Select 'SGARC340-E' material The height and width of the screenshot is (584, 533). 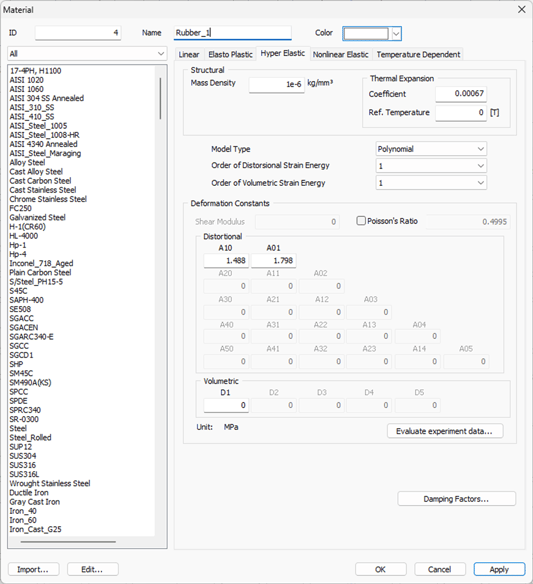31,337
